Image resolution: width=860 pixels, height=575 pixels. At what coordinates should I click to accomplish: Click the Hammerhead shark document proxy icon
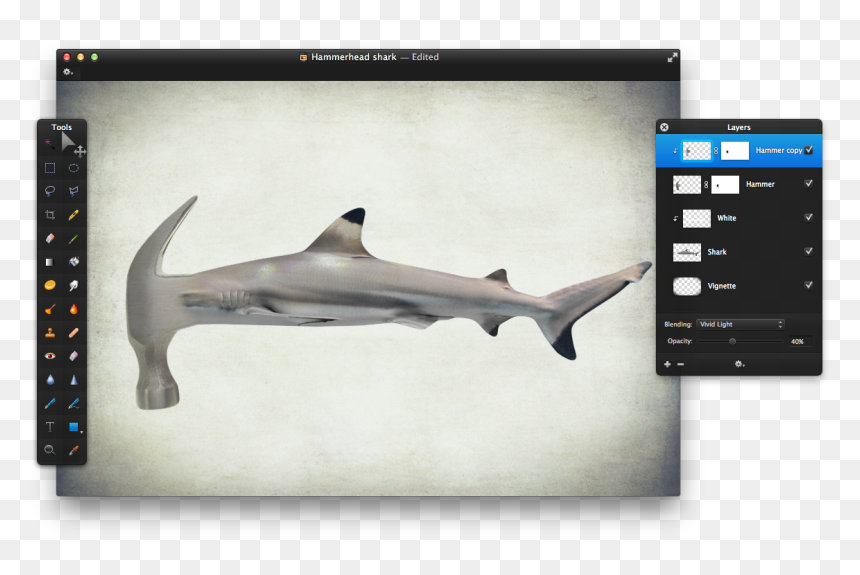(303, 57)
